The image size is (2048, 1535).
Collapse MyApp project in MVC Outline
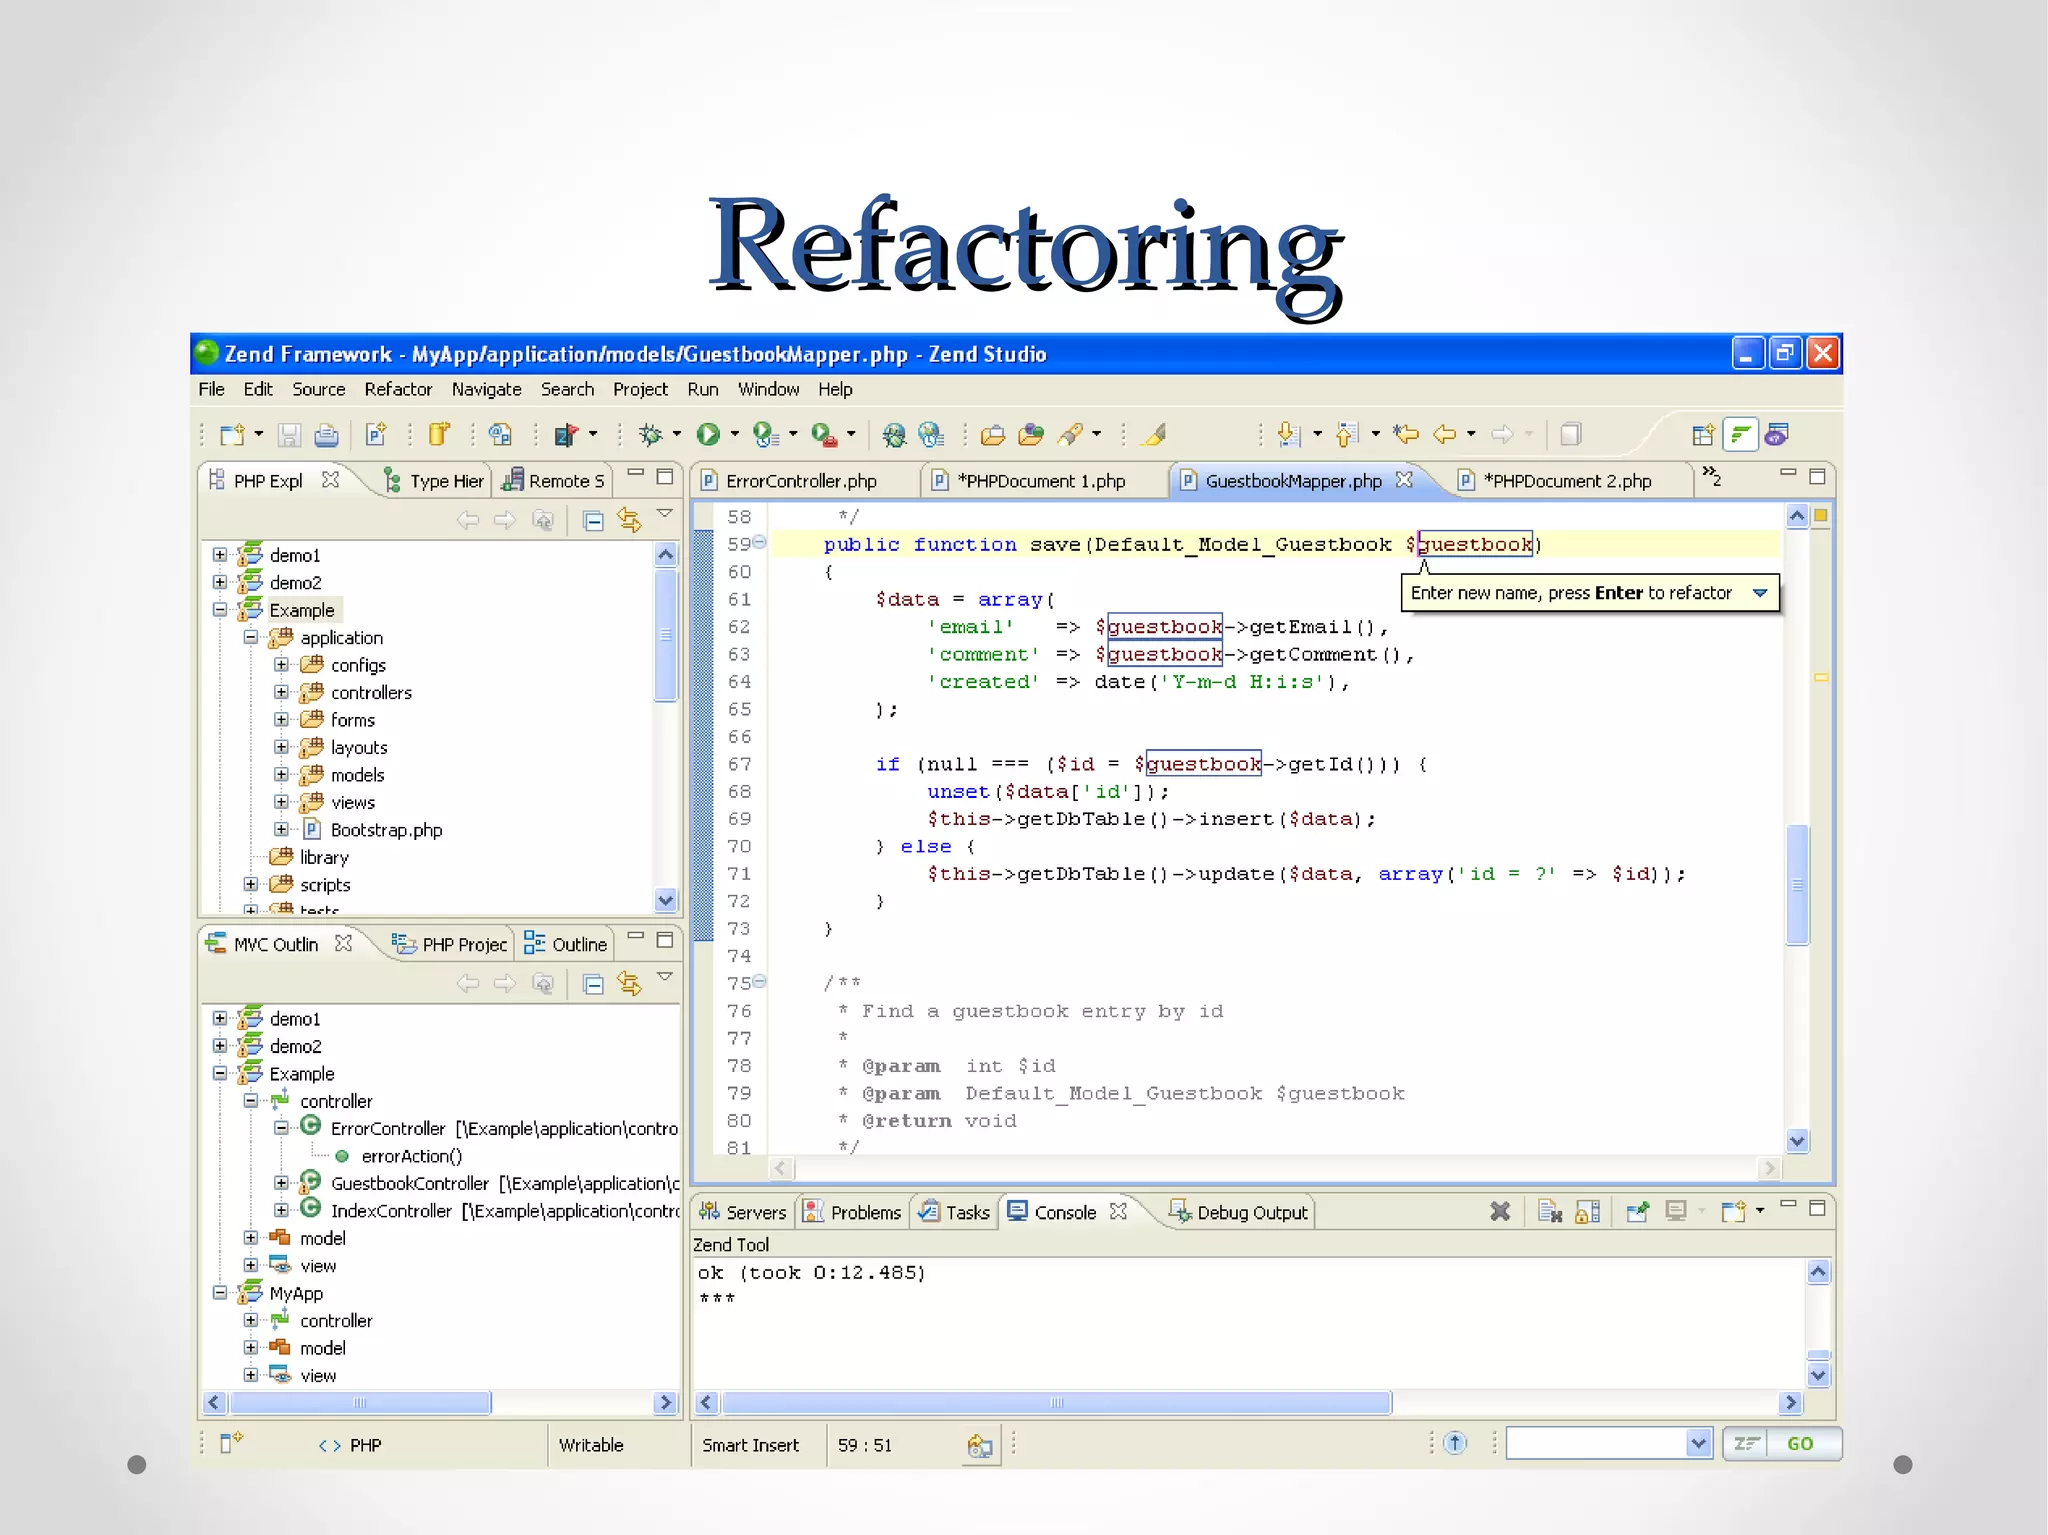click(x=220, y=1292)
